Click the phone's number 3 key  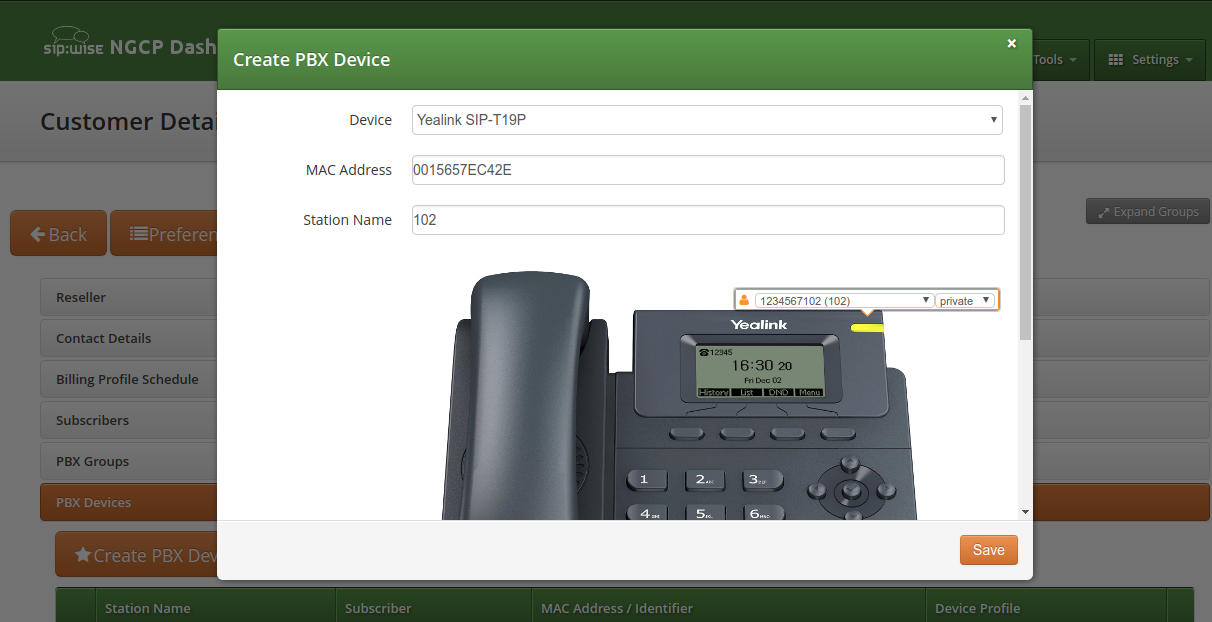(x=762, y=480)
